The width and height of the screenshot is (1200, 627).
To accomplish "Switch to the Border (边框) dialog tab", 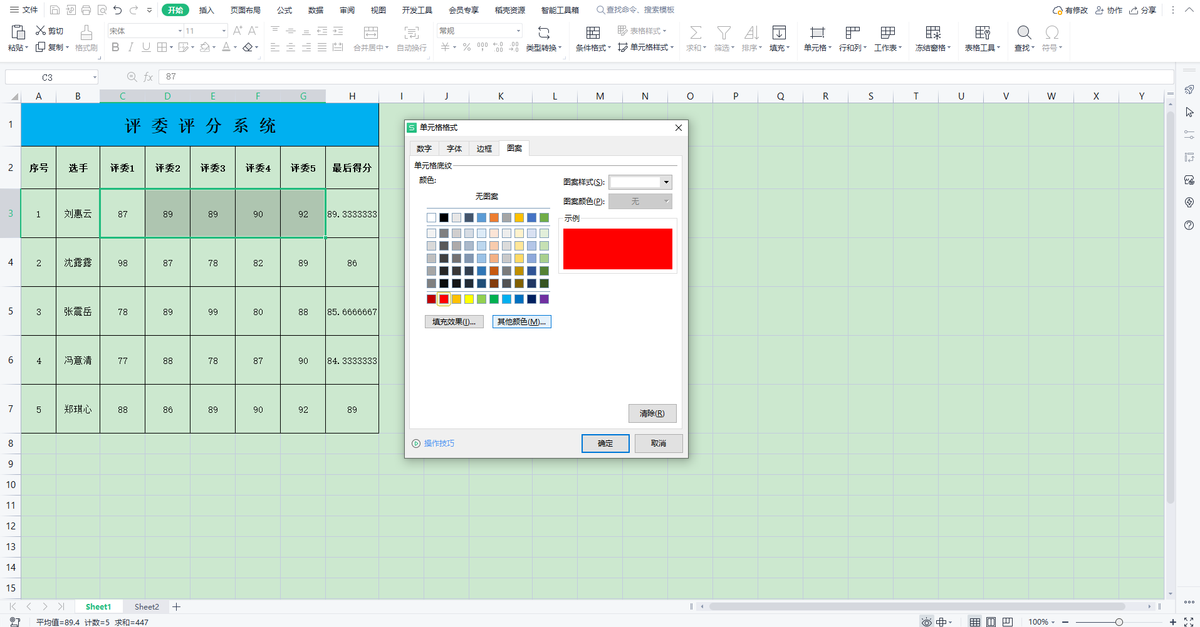I will coord(484,148).
